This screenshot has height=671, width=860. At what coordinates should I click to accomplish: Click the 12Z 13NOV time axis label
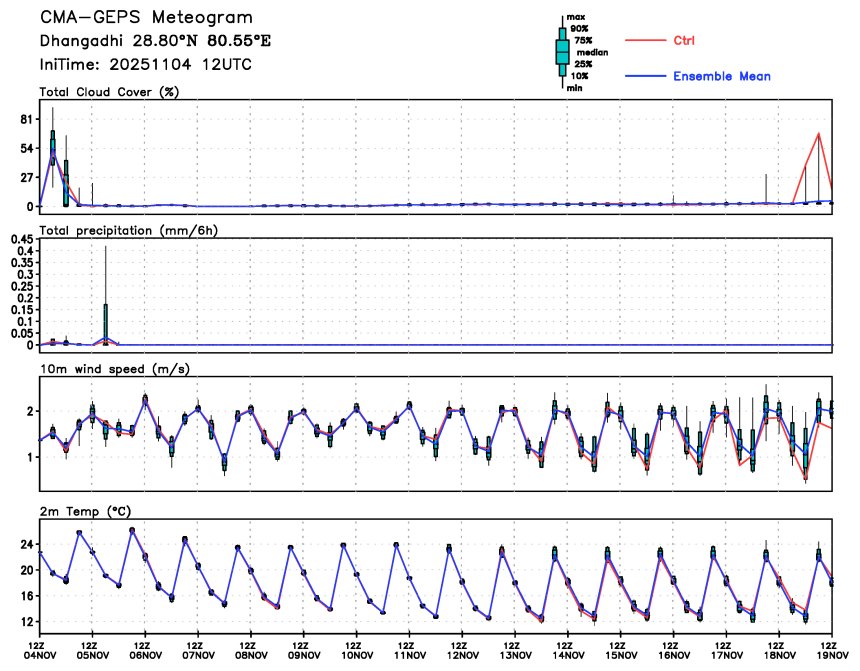click(515, 651)
